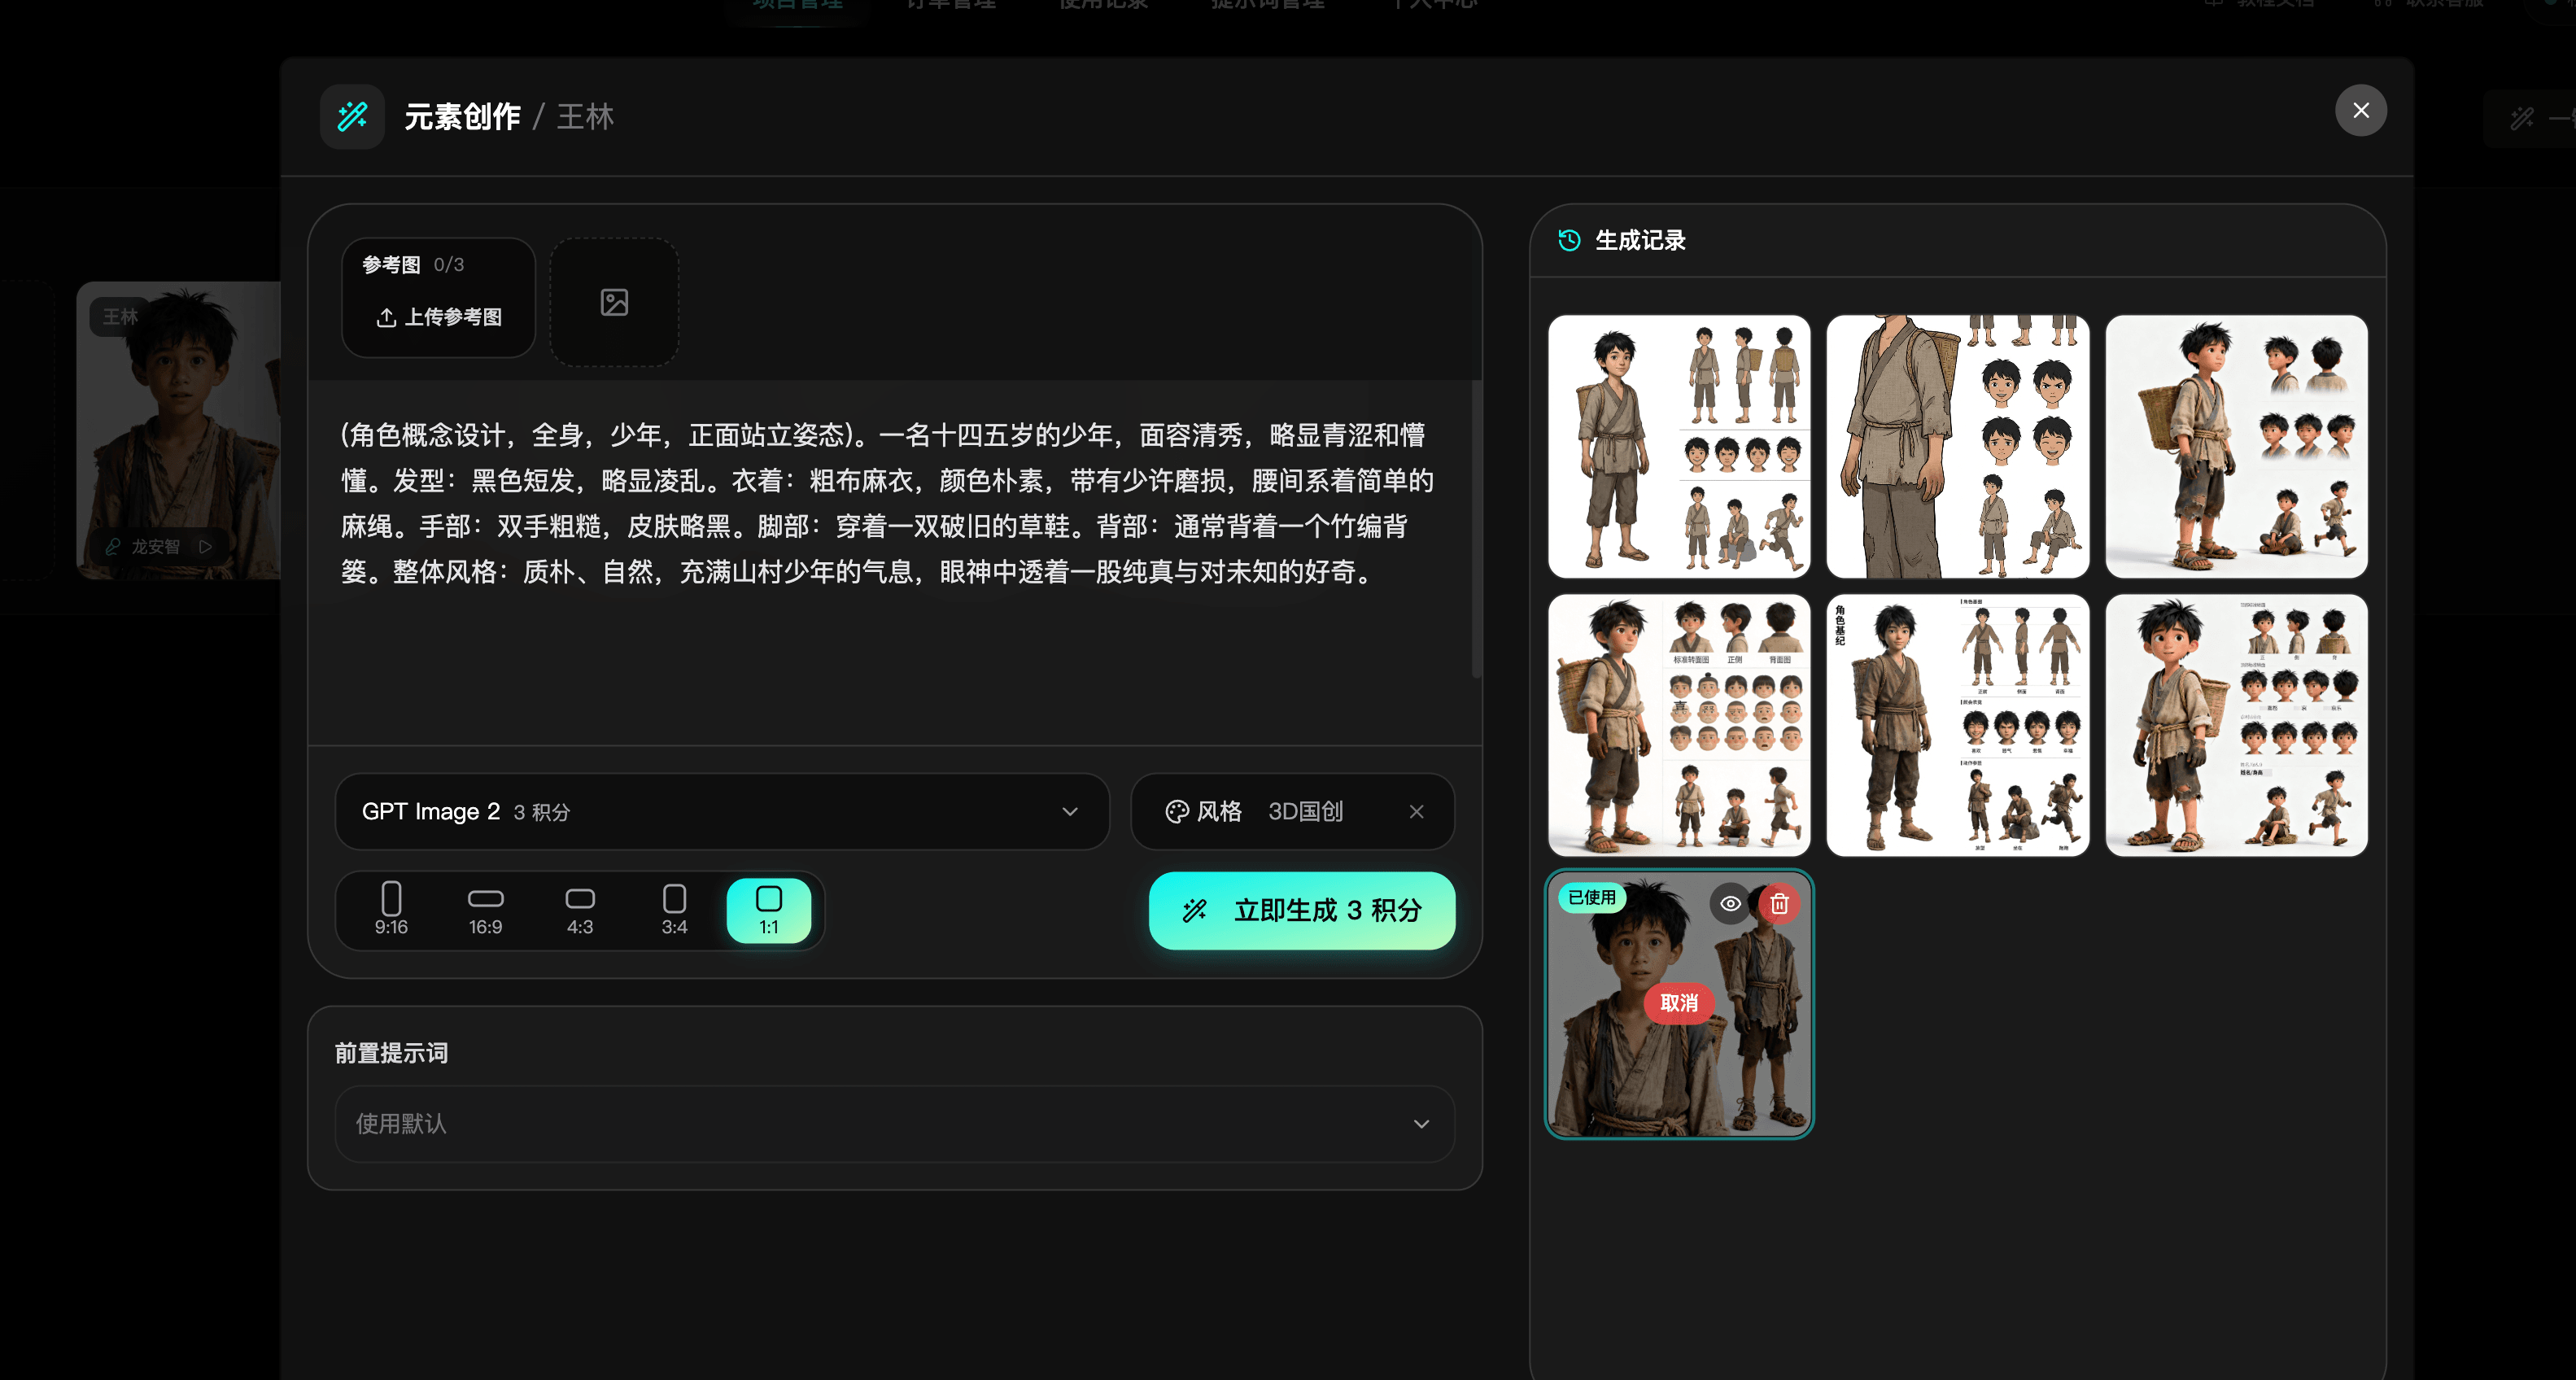This screenshot has width=2576, height=1380.
Task: Close the 元素创作 dialog
Action: pyautogui.click(x=2360, y=110)
